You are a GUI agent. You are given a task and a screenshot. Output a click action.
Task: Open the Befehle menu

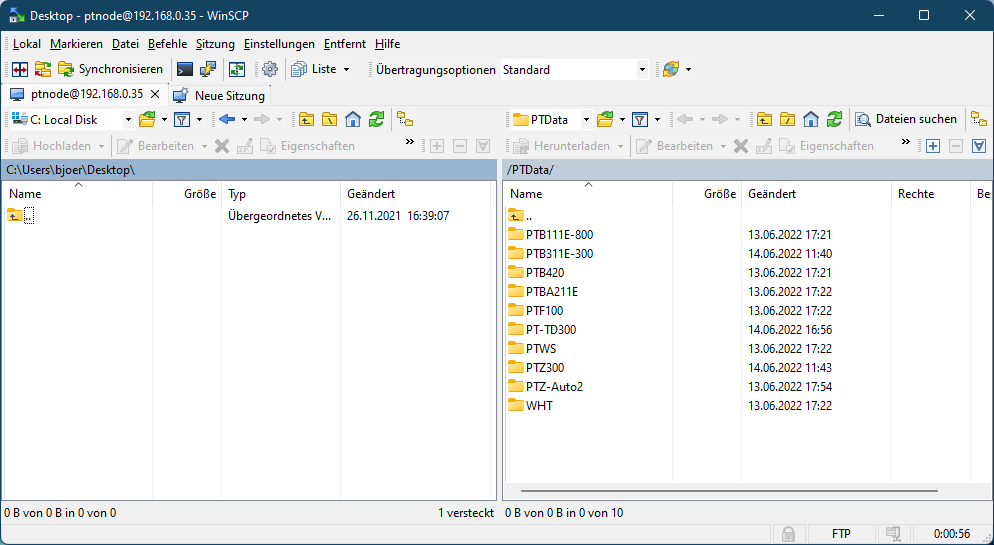(167, 44)
